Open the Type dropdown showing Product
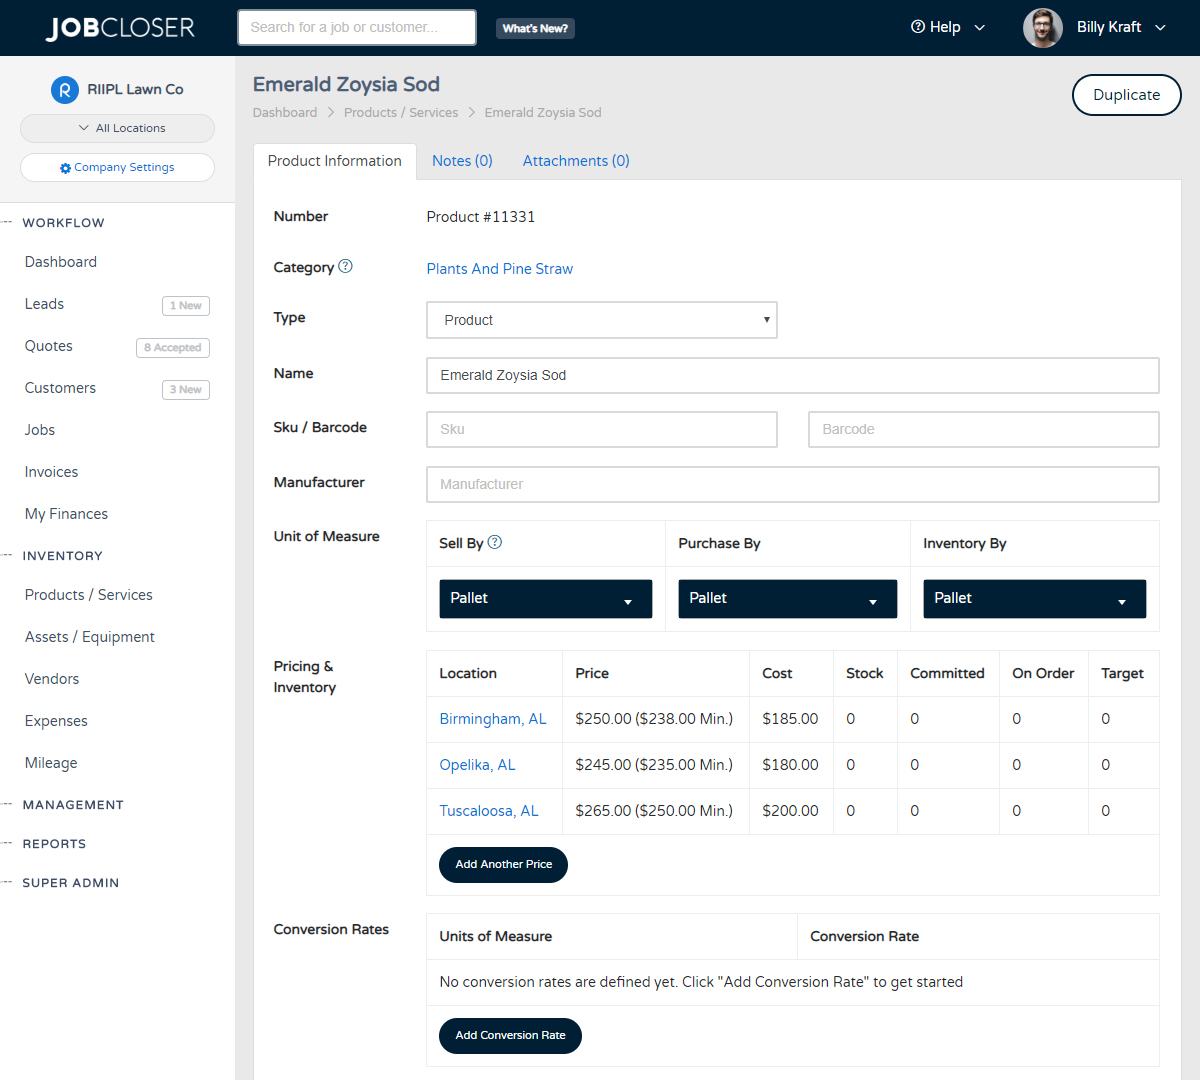The image size is (1200, 1080). (601, 320)
